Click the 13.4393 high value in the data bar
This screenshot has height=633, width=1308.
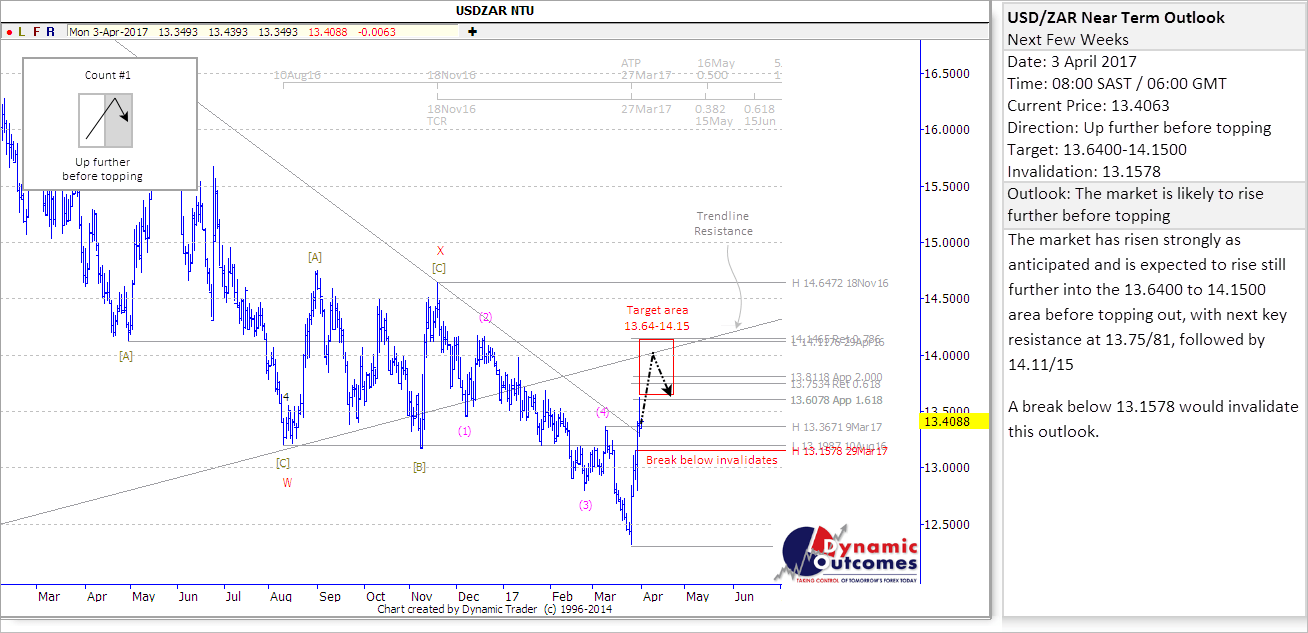(x=228, y=32)
